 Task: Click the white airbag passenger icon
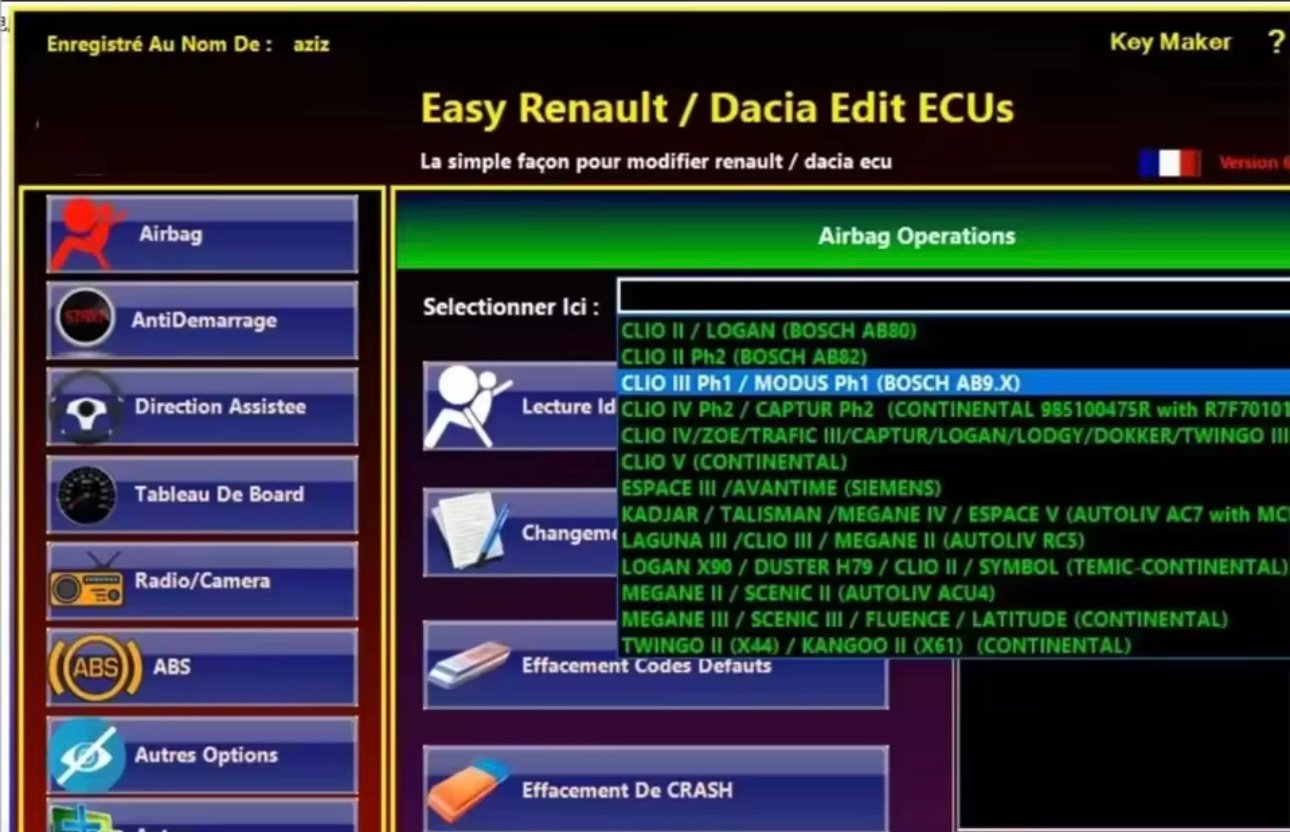pos(466,407)
